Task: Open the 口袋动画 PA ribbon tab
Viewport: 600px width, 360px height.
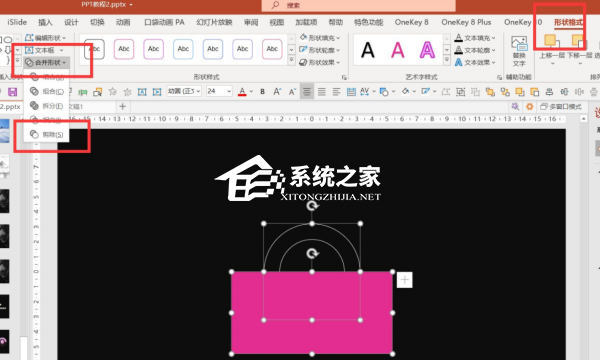Action: (164, 22)
